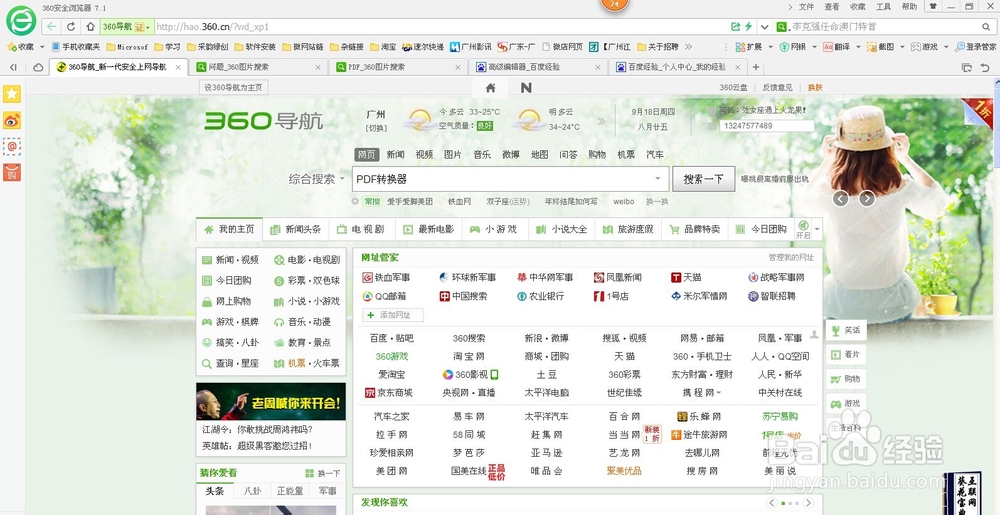Expand the 扩展 dropdown arrow

(768, 47)
